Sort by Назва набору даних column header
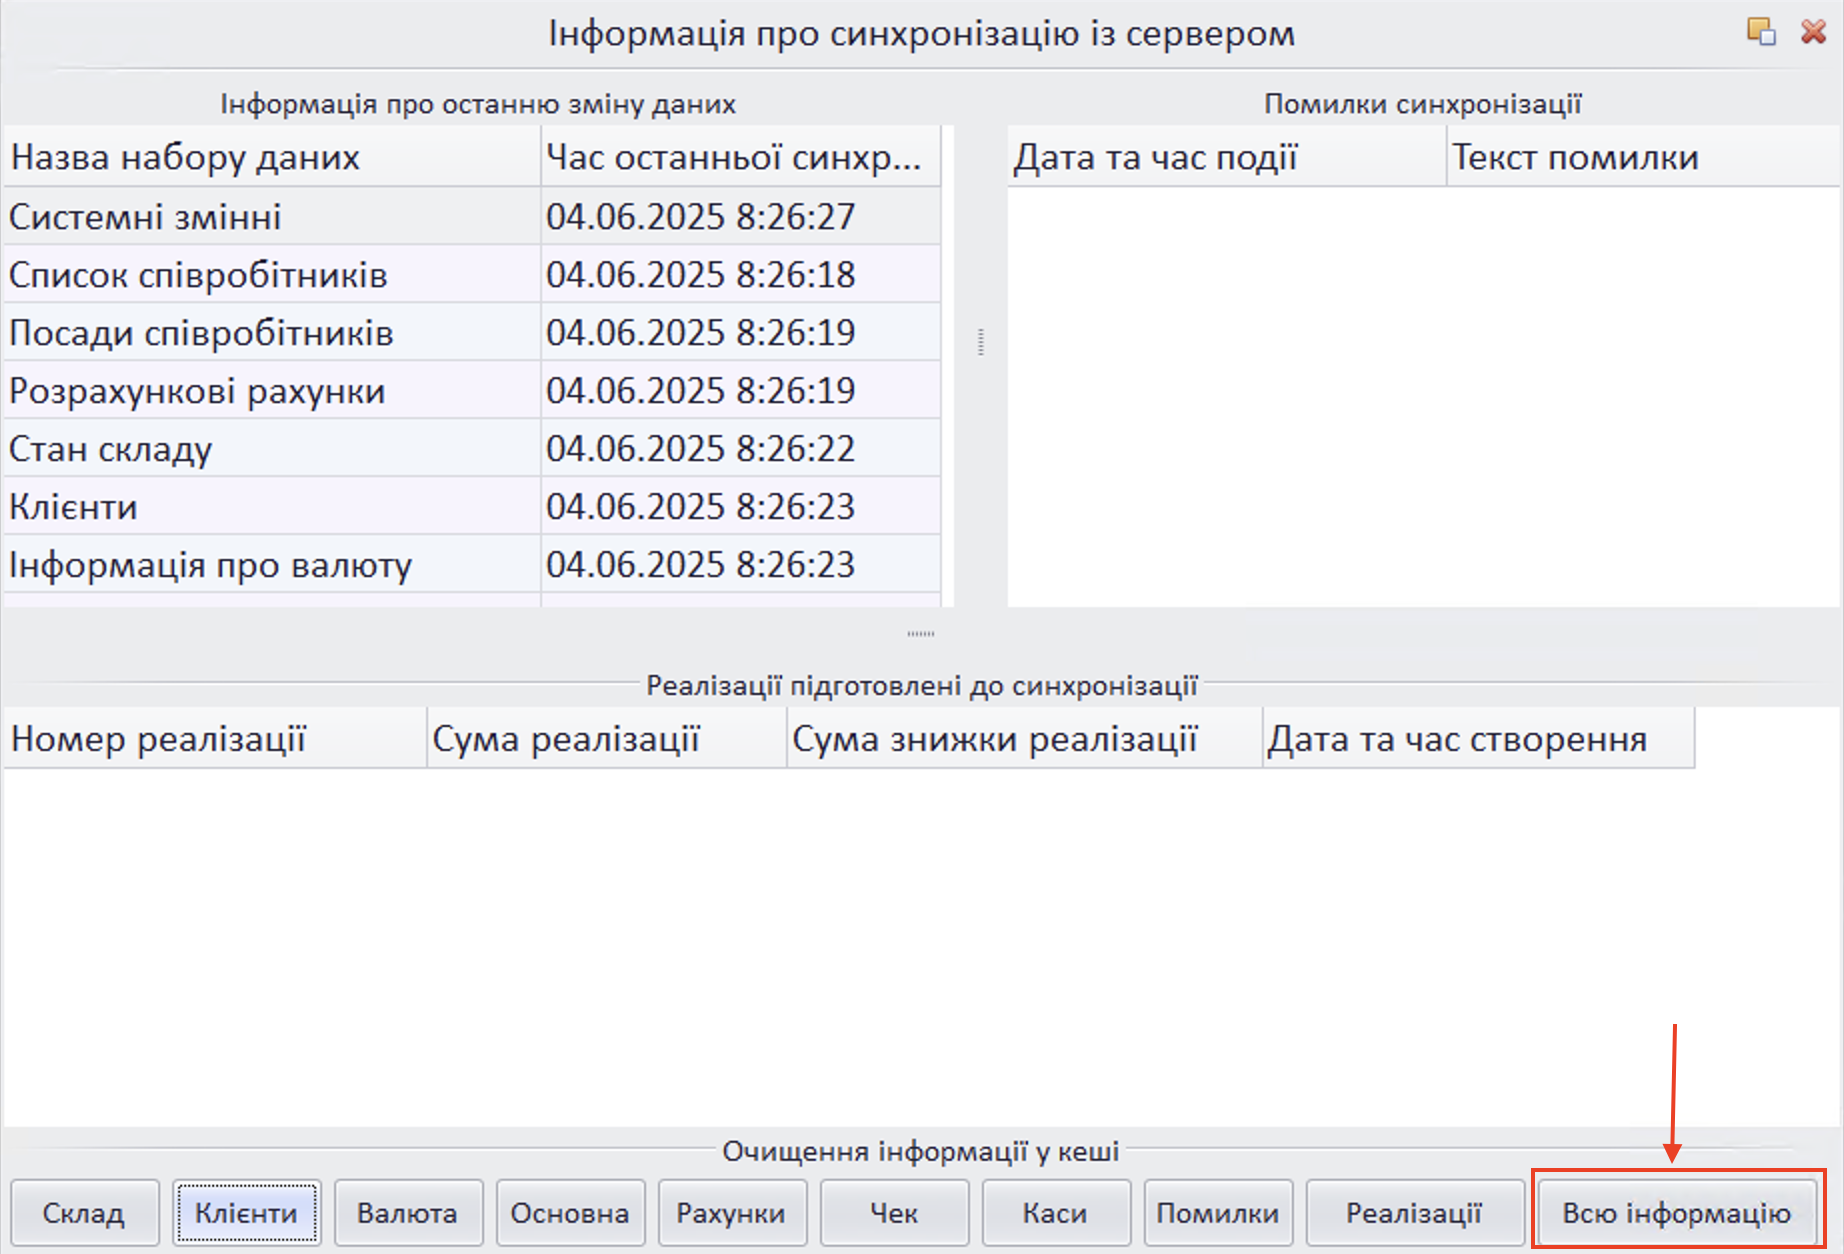Viewport: 1844px width, 1254px height. pyautogui.click(x=272, y=158)
